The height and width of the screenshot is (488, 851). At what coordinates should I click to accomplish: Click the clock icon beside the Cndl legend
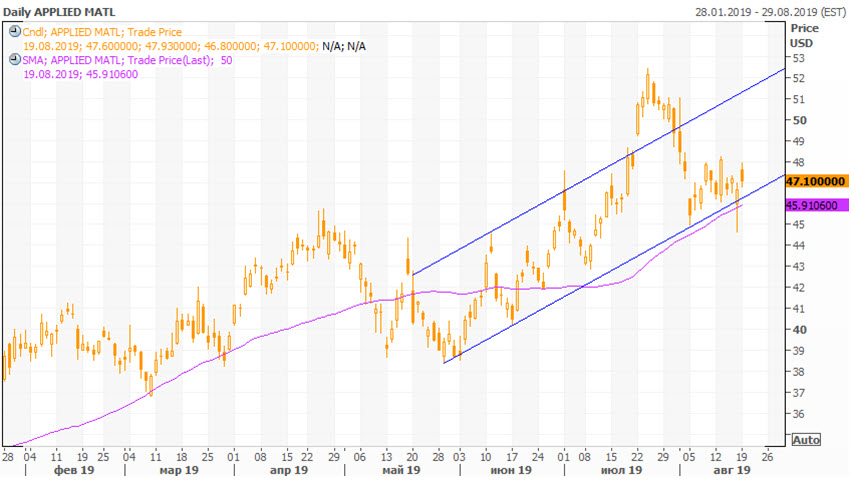[x=14, y=32]
